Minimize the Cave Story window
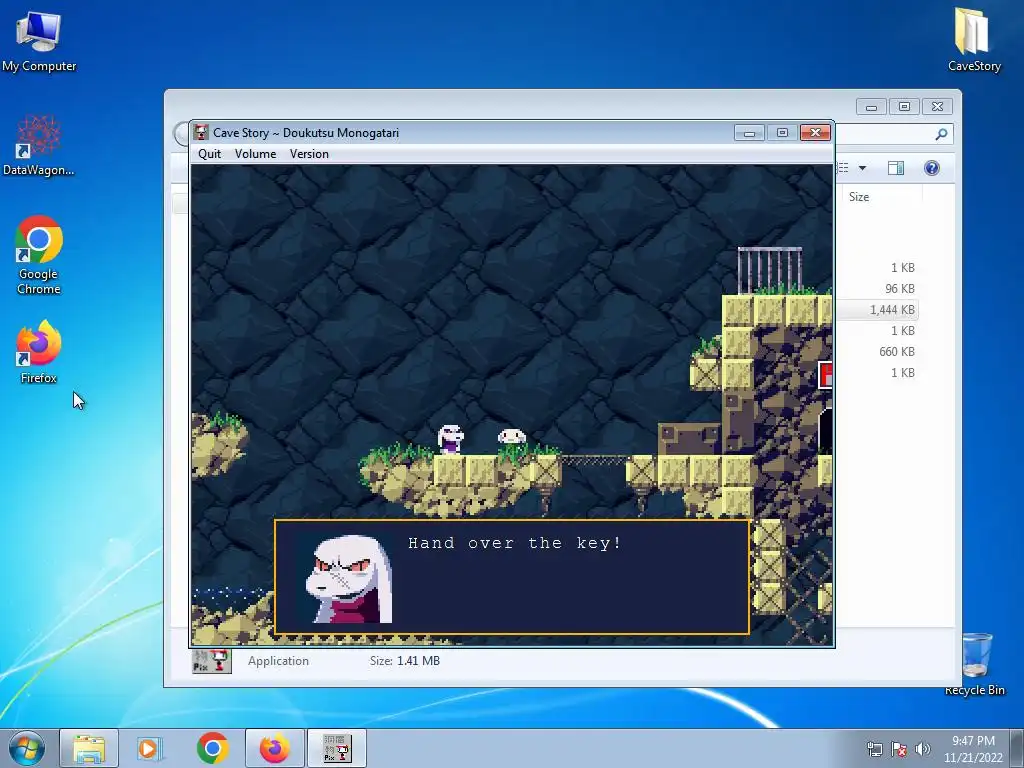 (749, 133)
